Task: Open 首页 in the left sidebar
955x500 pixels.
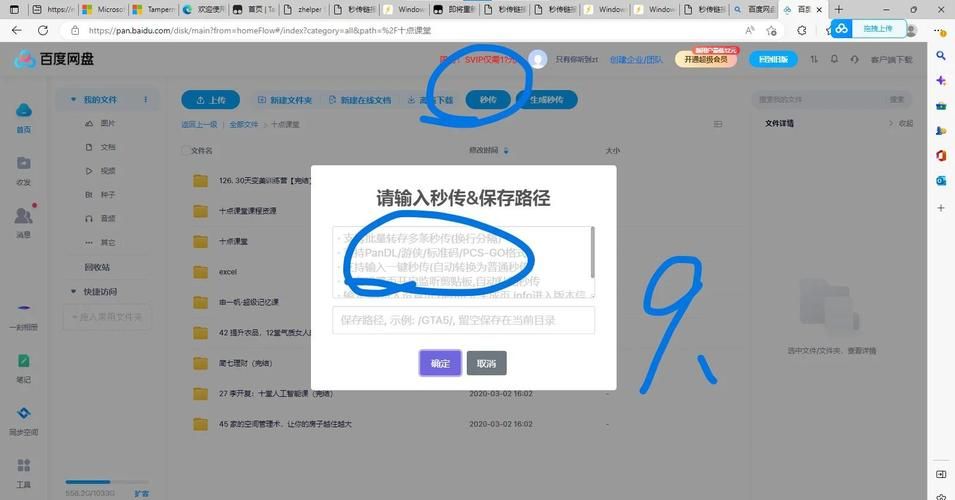Action: click(23, 118)
